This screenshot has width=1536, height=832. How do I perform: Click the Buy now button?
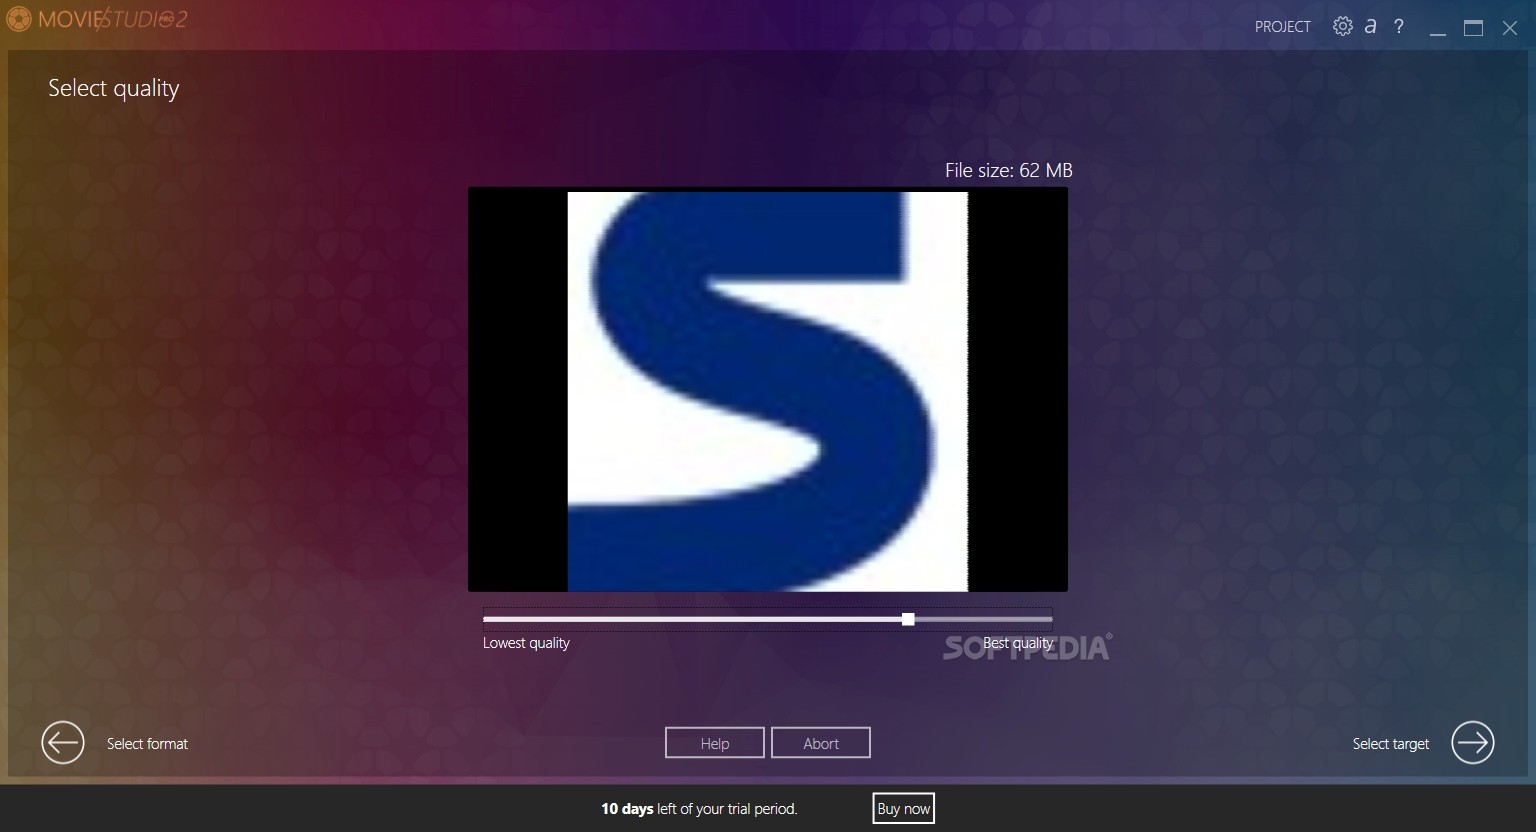903,808
